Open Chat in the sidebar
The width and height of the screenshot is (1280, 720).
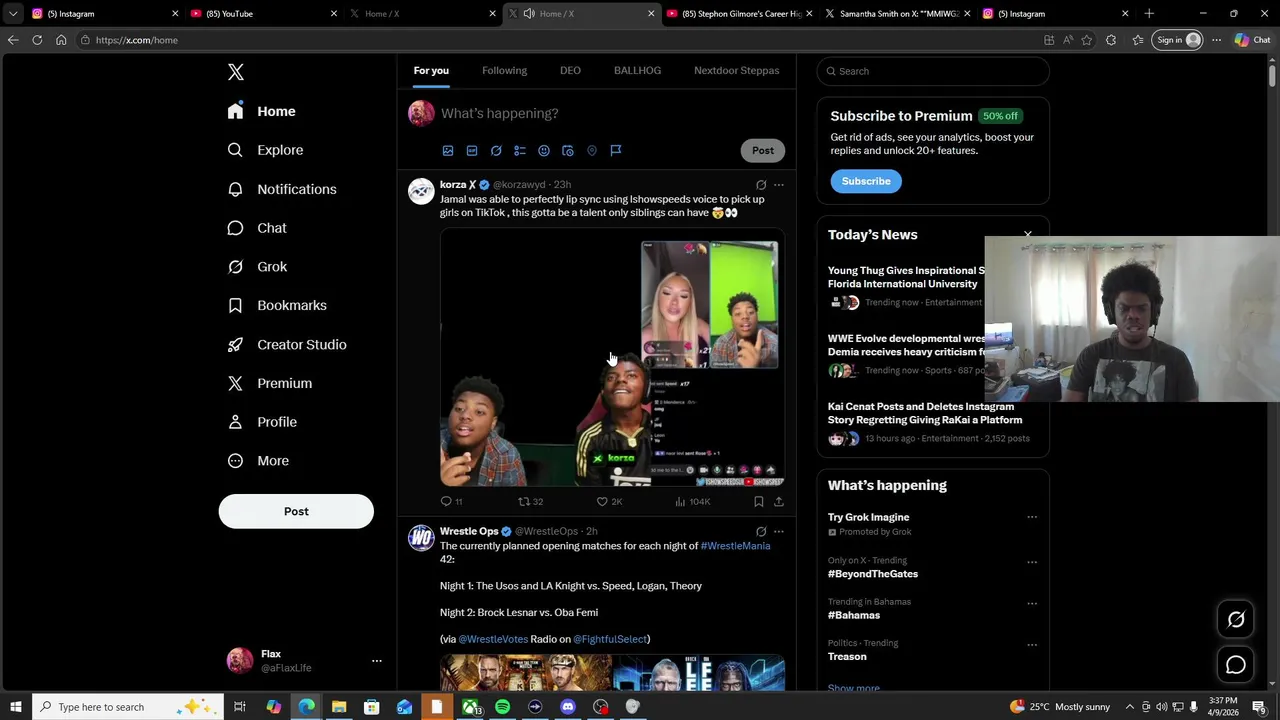(258, 228)
